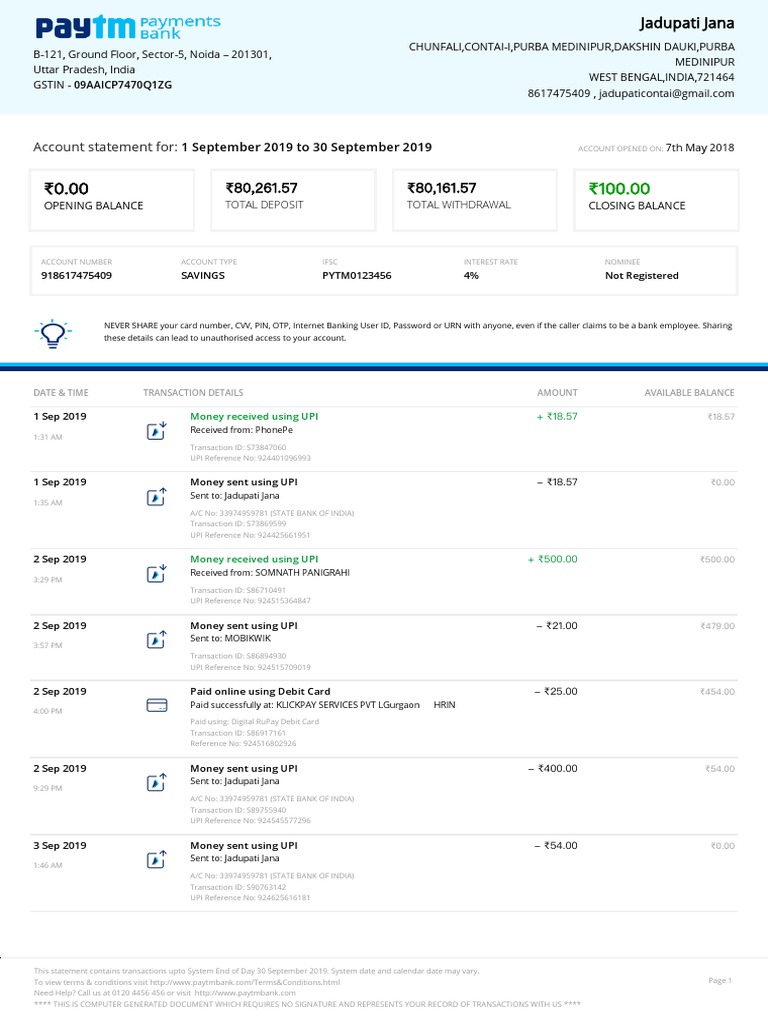Image resolution: width=768 pixels, height=1024 pixels.
Task: Select the Closing Balance ₹100.00 box
Action: coord(655,196)
